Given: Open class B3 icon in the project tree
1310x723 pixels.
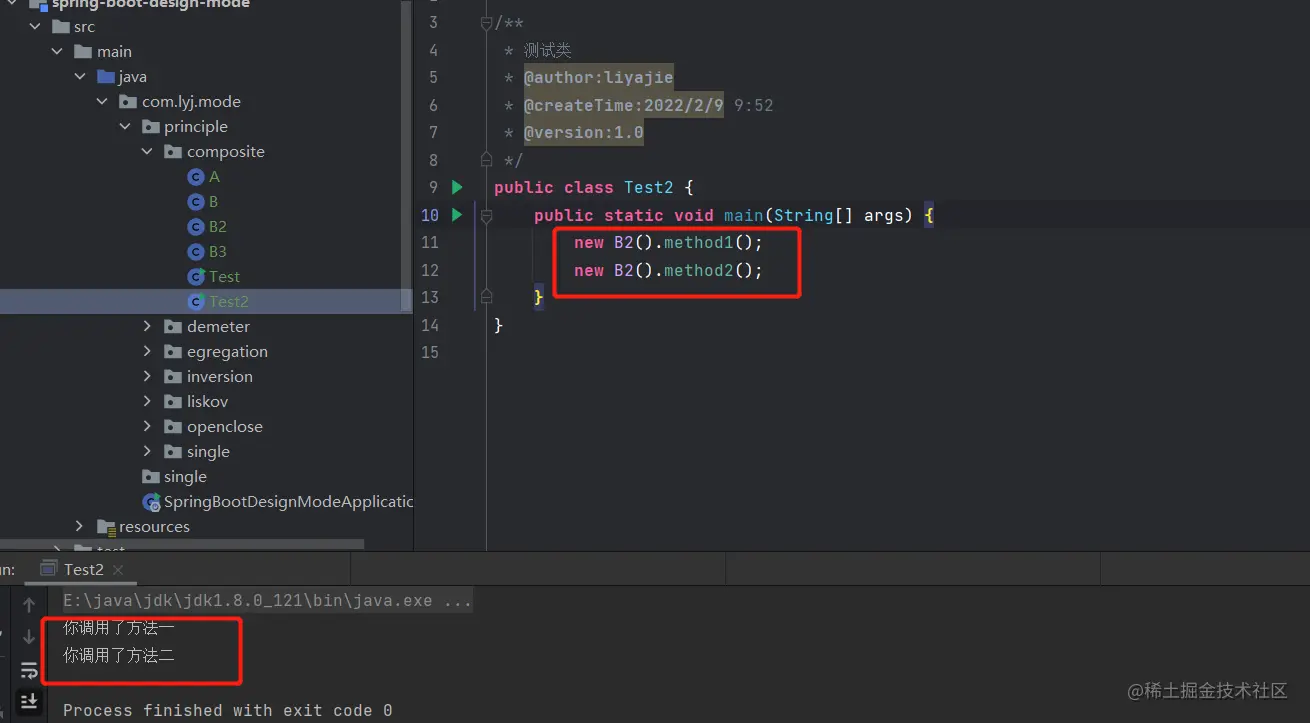Looking at the screenshot, I should 196,252.
